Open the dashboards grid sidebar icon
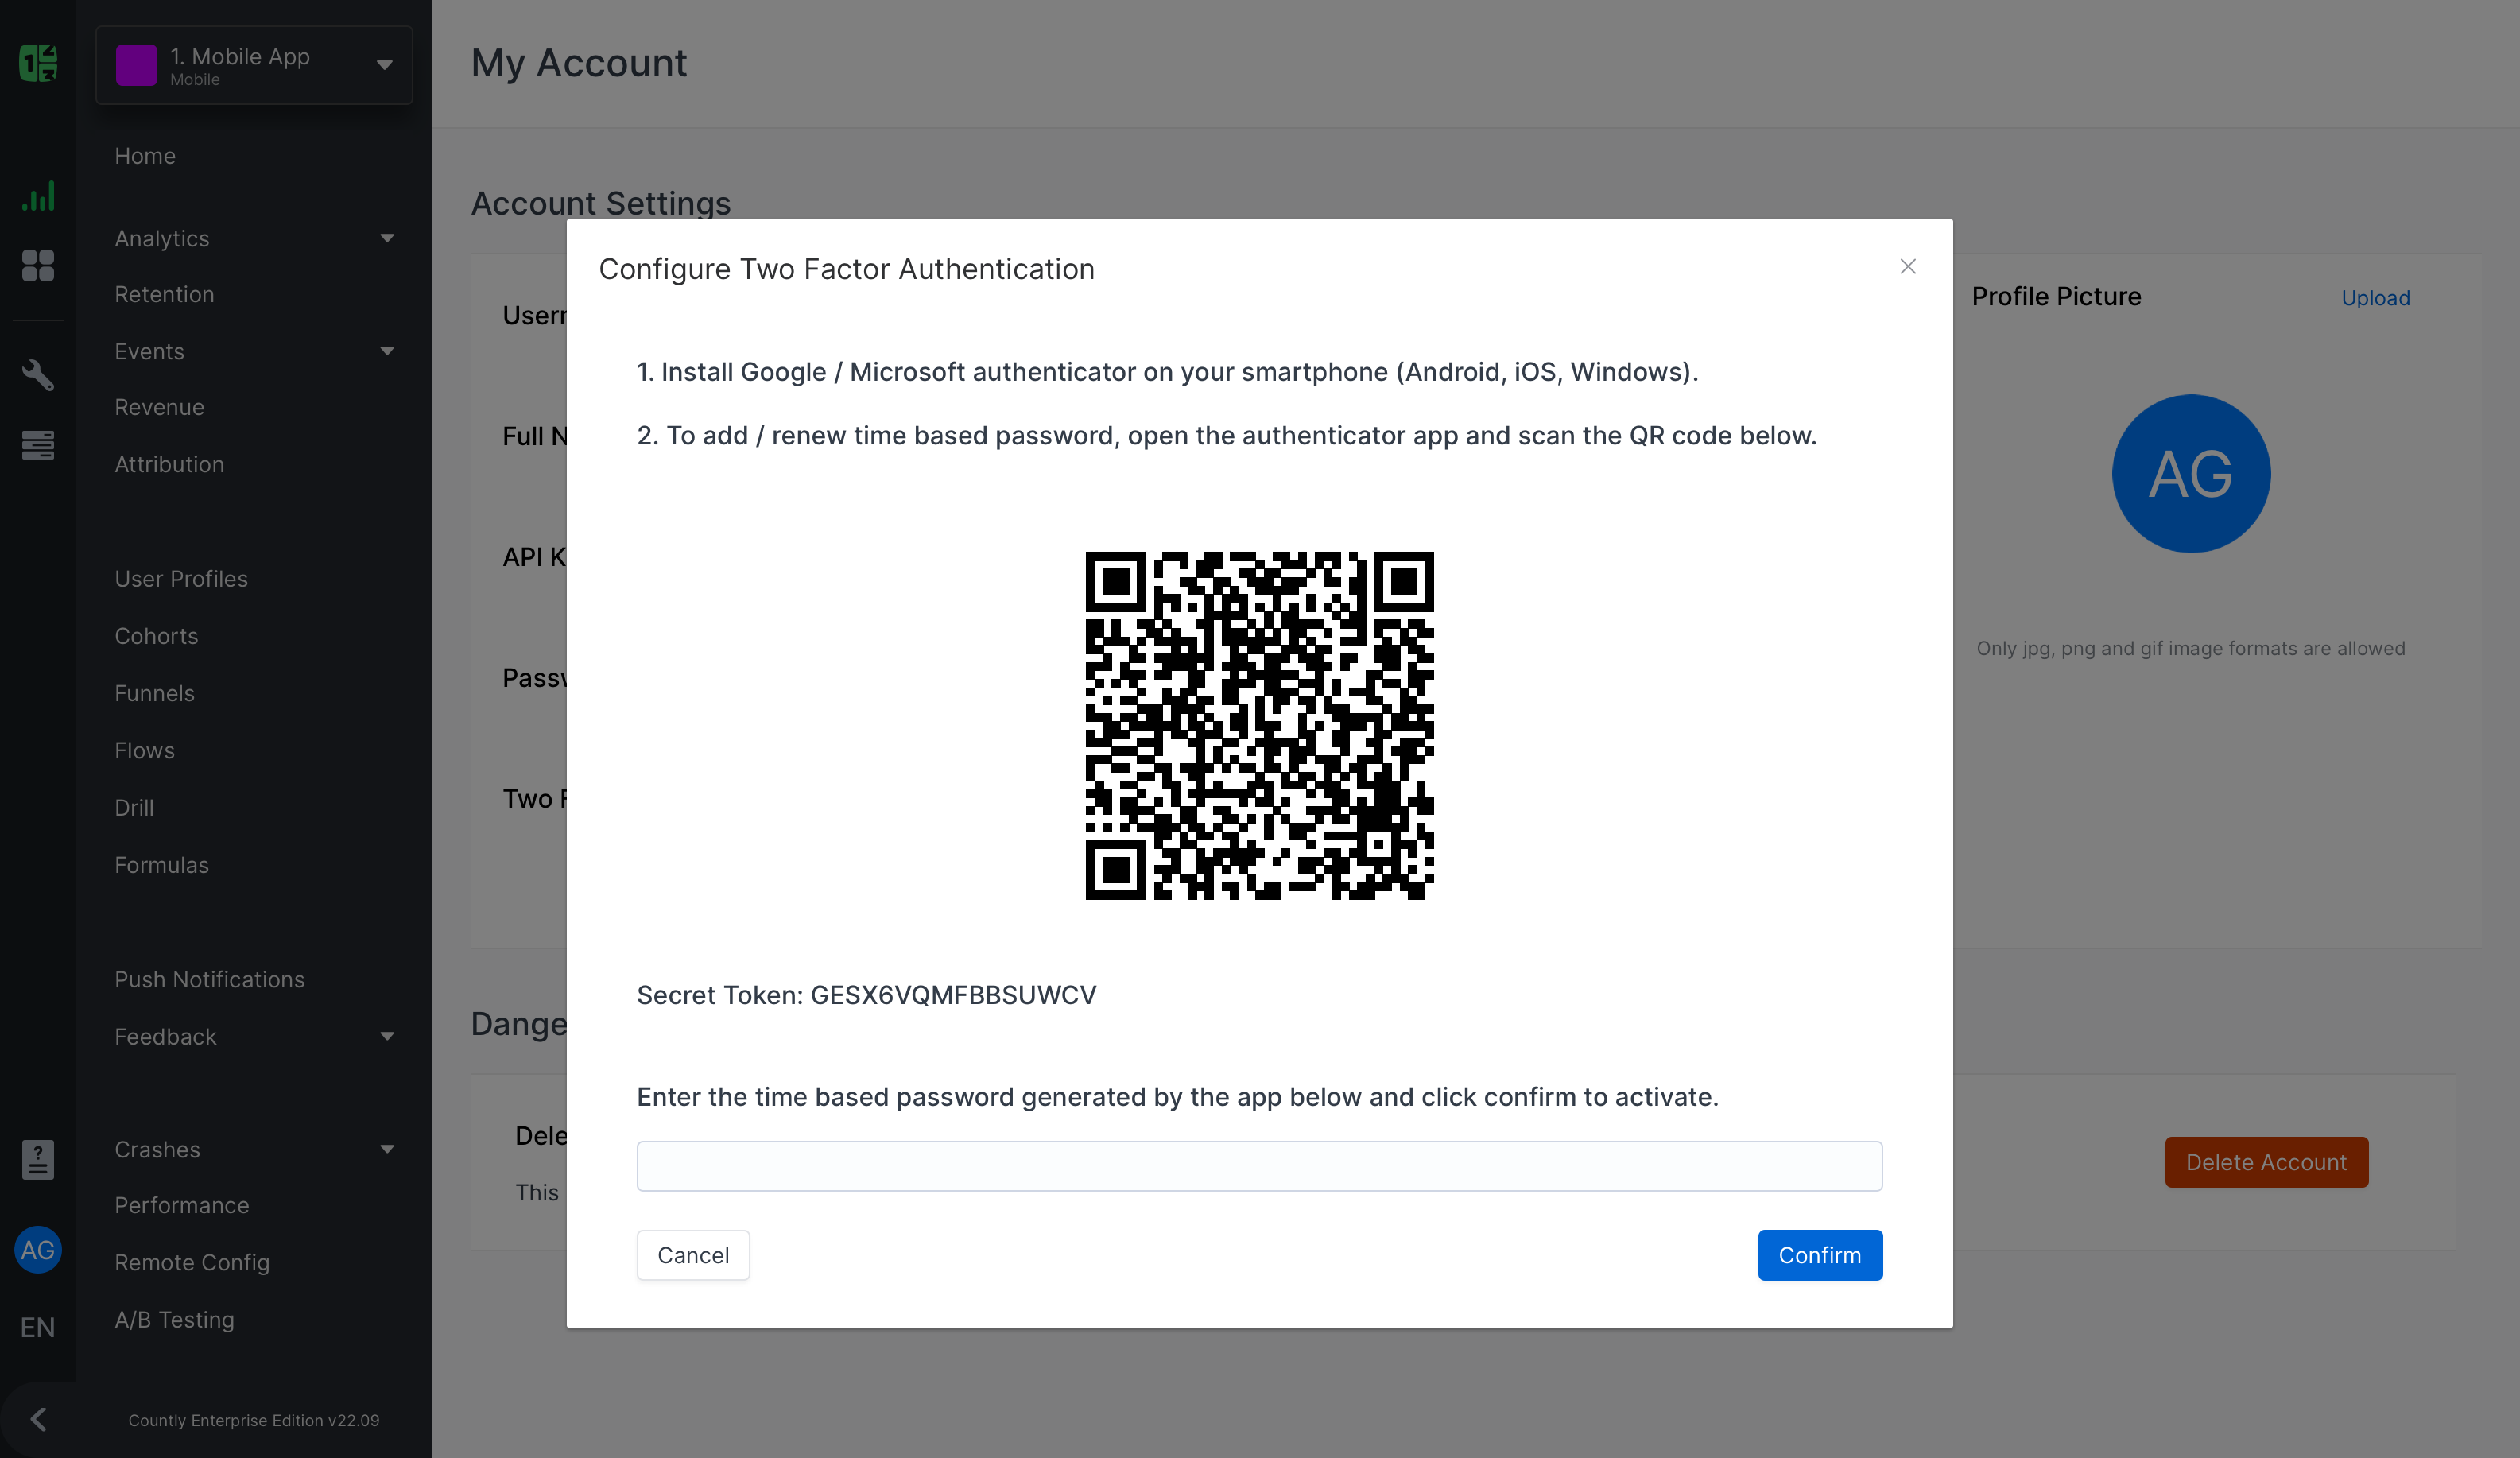The width and height of the screenshot is (2520, 1458). [38, 265]
